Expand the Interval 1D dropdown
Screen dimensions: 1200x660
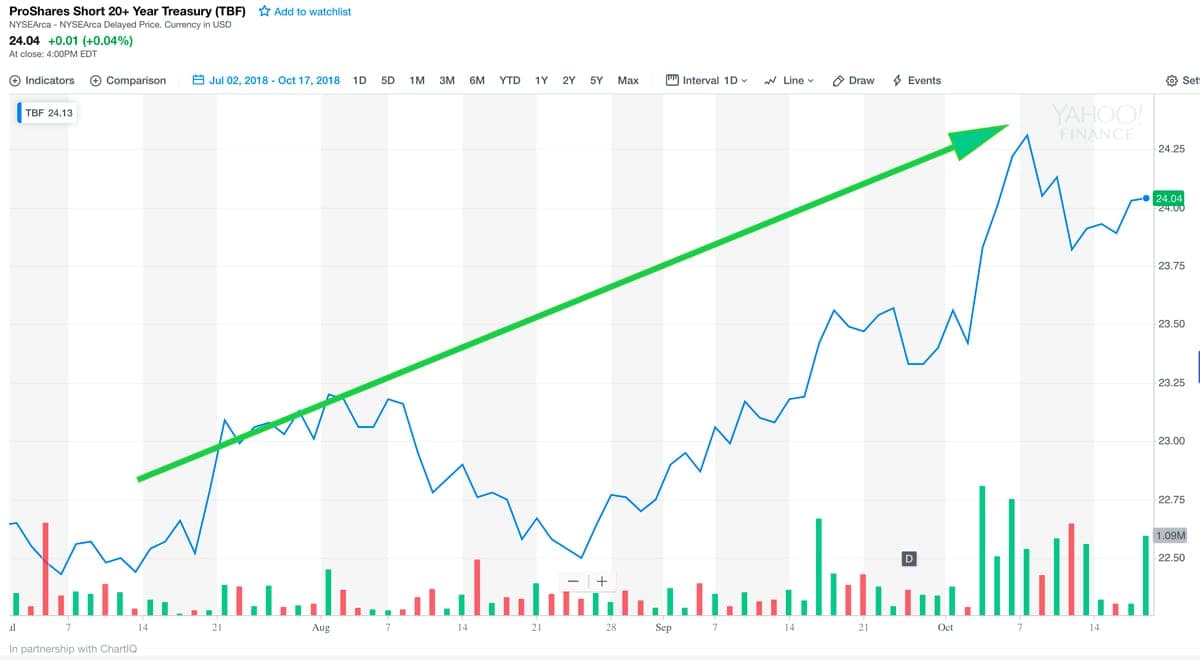click(x=708, y=80)
